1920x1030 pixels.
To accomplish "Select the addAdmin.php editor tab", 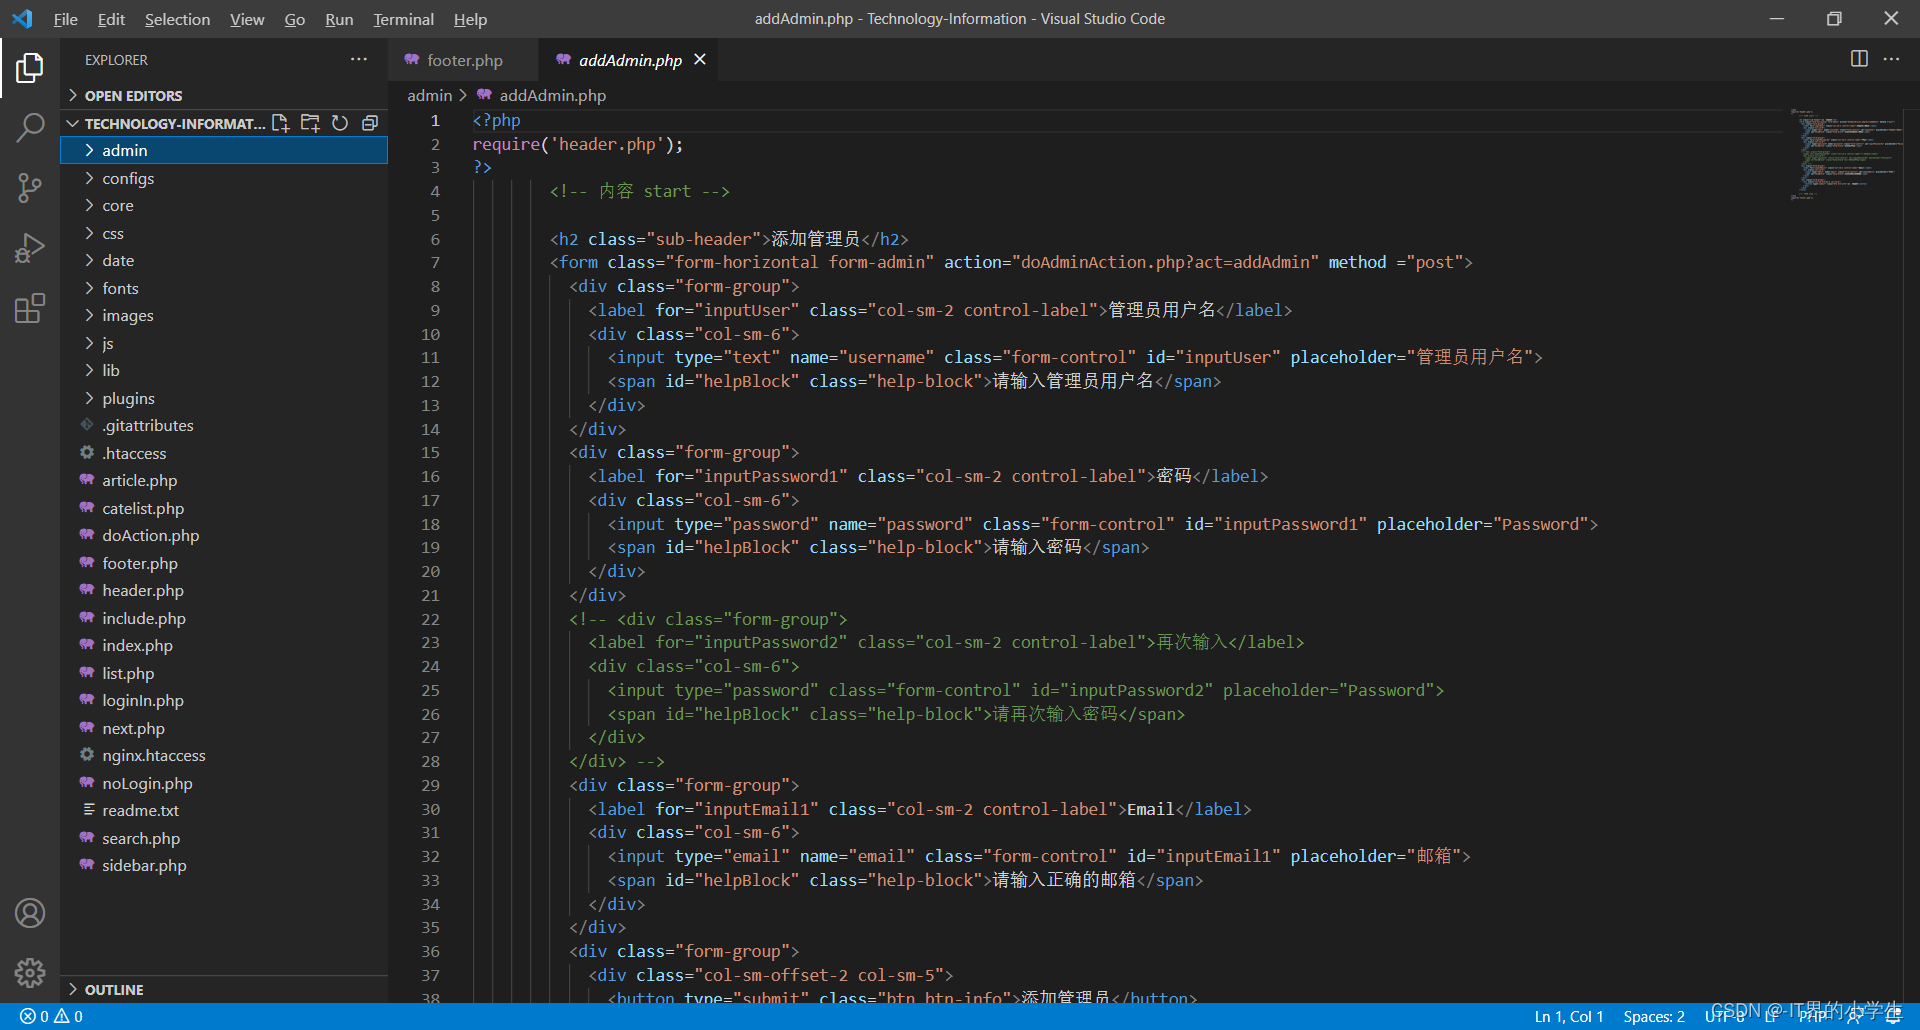I will [630, 60].
